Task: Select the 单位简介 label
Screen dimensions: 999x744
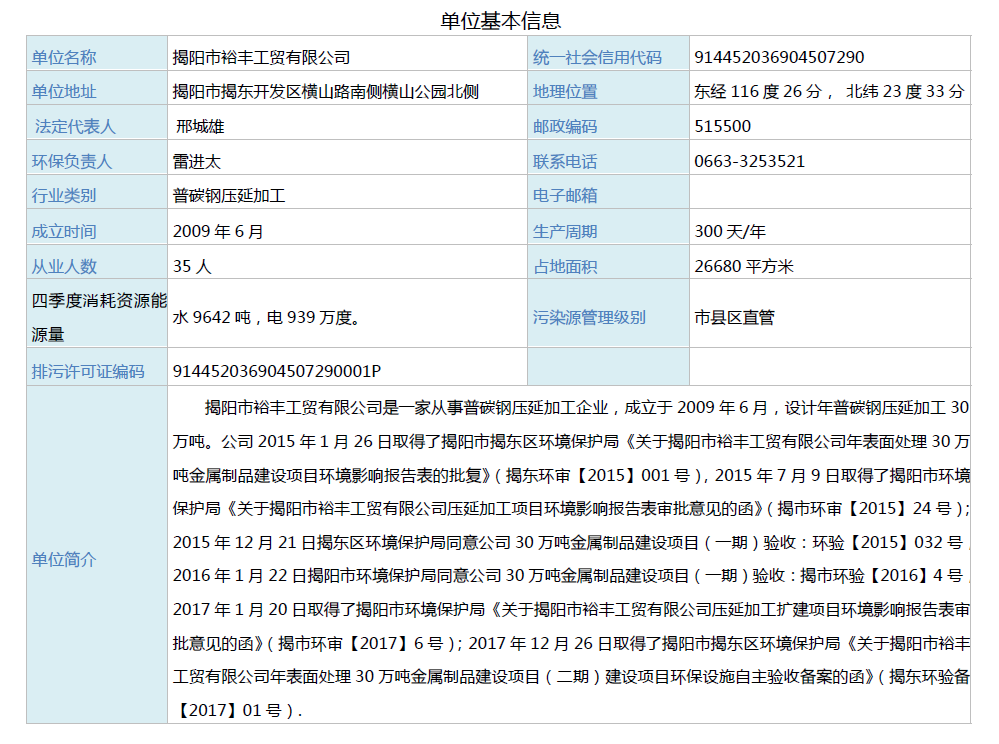Action: click(x=64, y=559)
